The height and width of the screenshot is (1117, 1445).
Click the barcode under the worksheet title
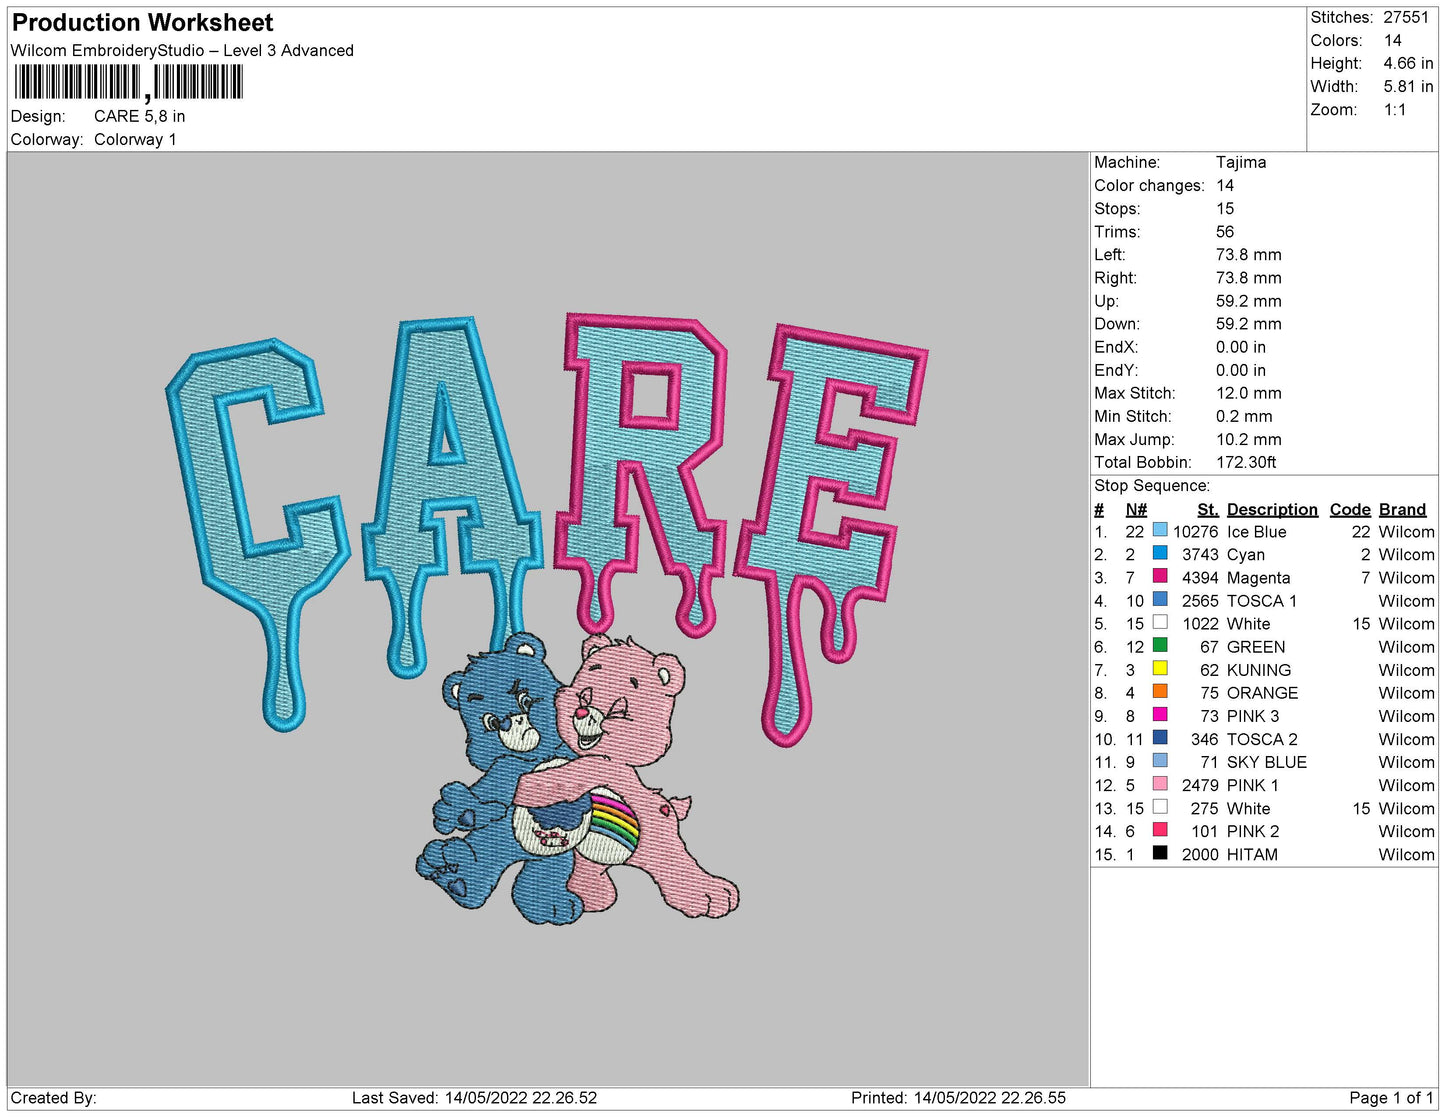click(128, 83)
